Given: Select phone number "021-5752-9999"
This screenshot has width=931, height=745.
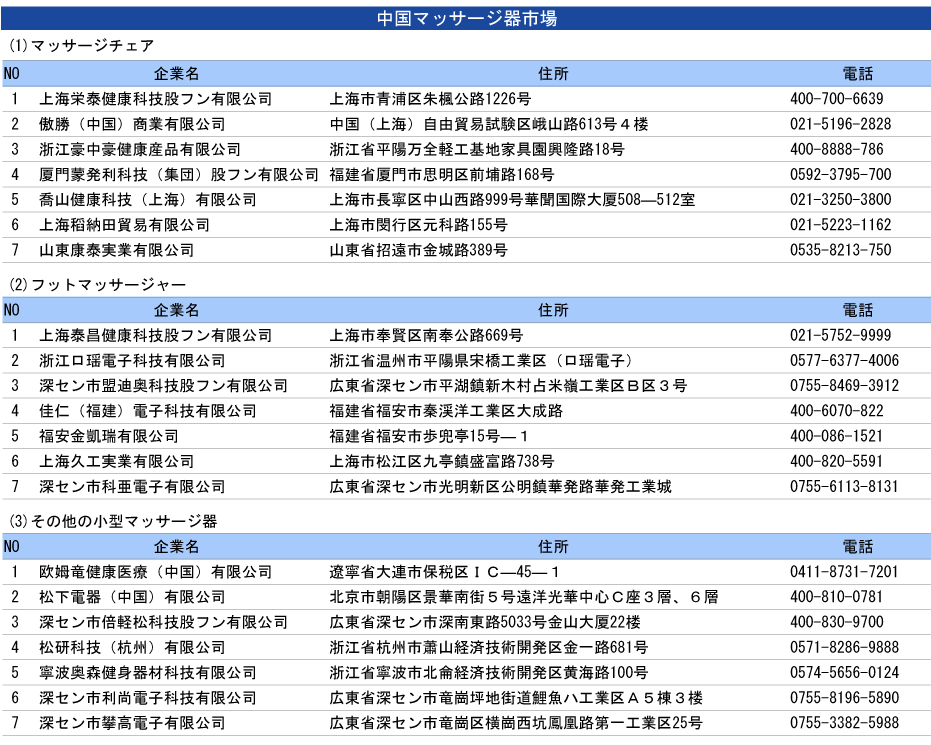Looking at the screenshot, I should (841, 335).
